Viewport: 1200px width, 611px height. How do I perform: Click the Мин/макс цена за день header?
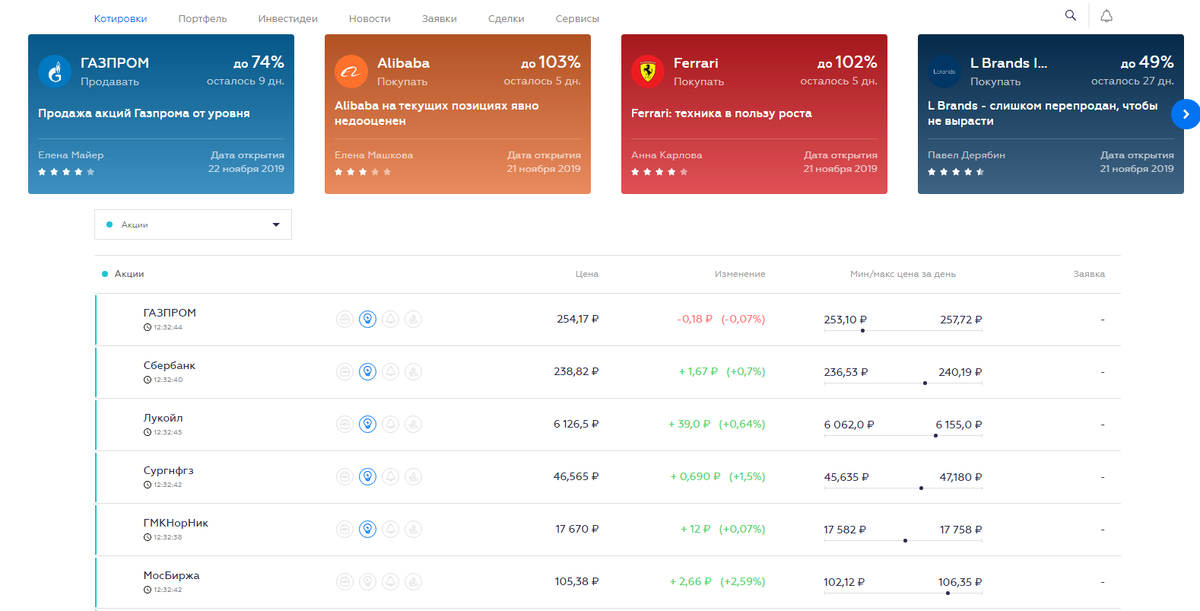click(x=903, y=274)
